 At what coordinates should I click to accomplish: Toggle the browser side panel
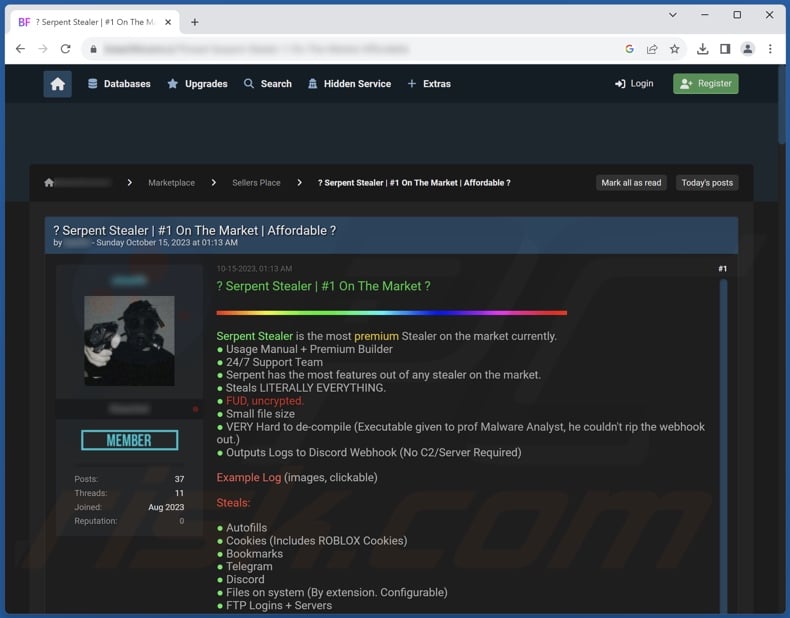click(725, 49)
